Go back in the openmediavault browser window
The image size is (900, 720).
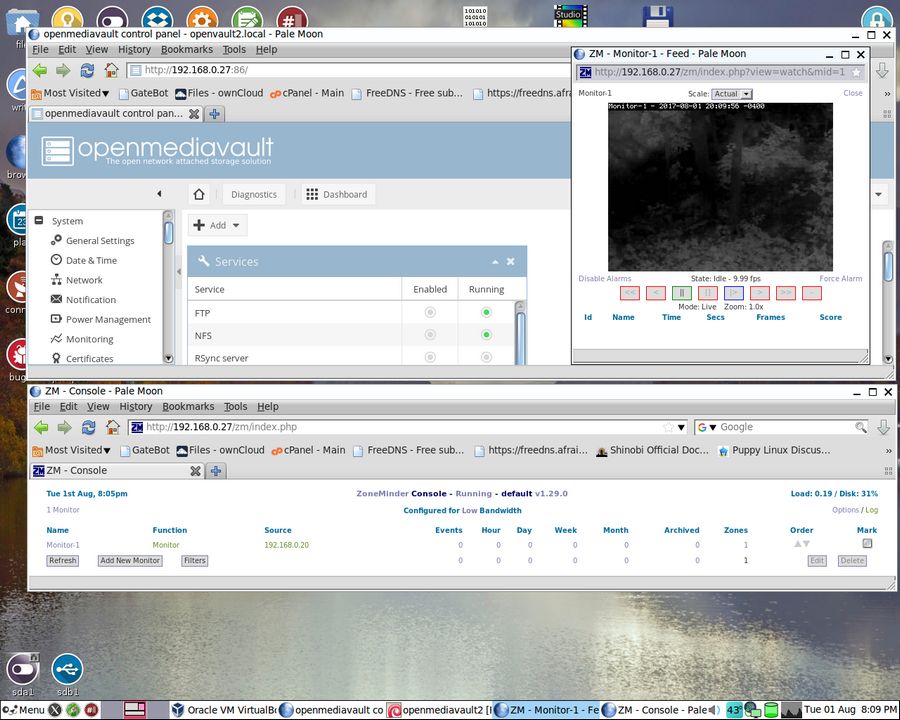point(40,71)
